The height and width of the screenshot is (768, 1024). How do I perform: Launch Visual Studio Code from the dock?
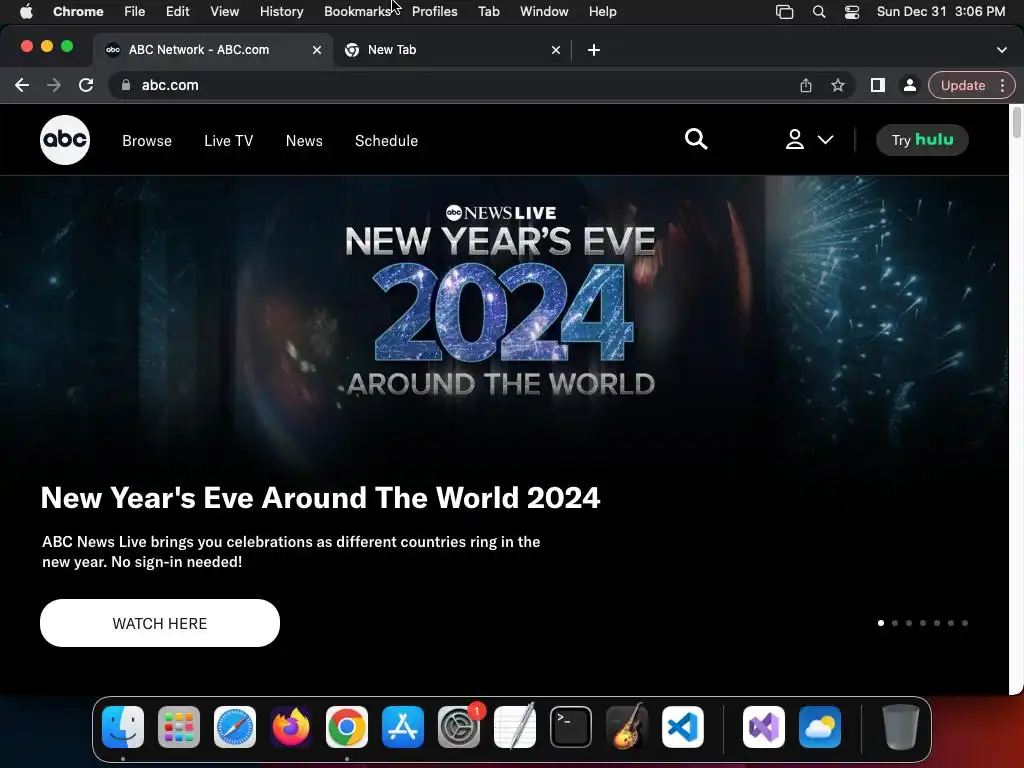point(682,726)
